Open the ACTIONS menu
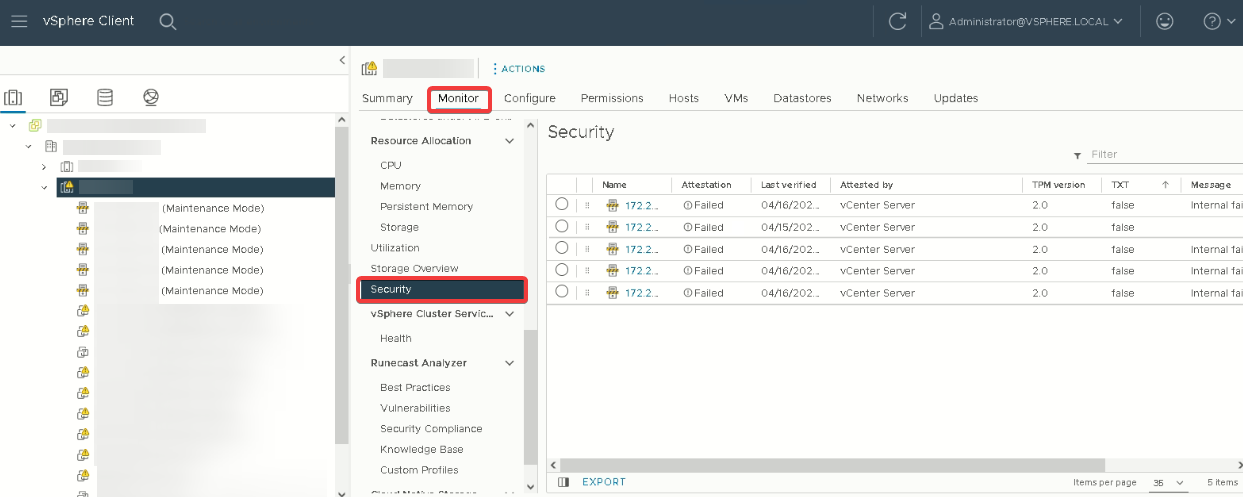1243x497 pixels. click(x=518, y=69)
